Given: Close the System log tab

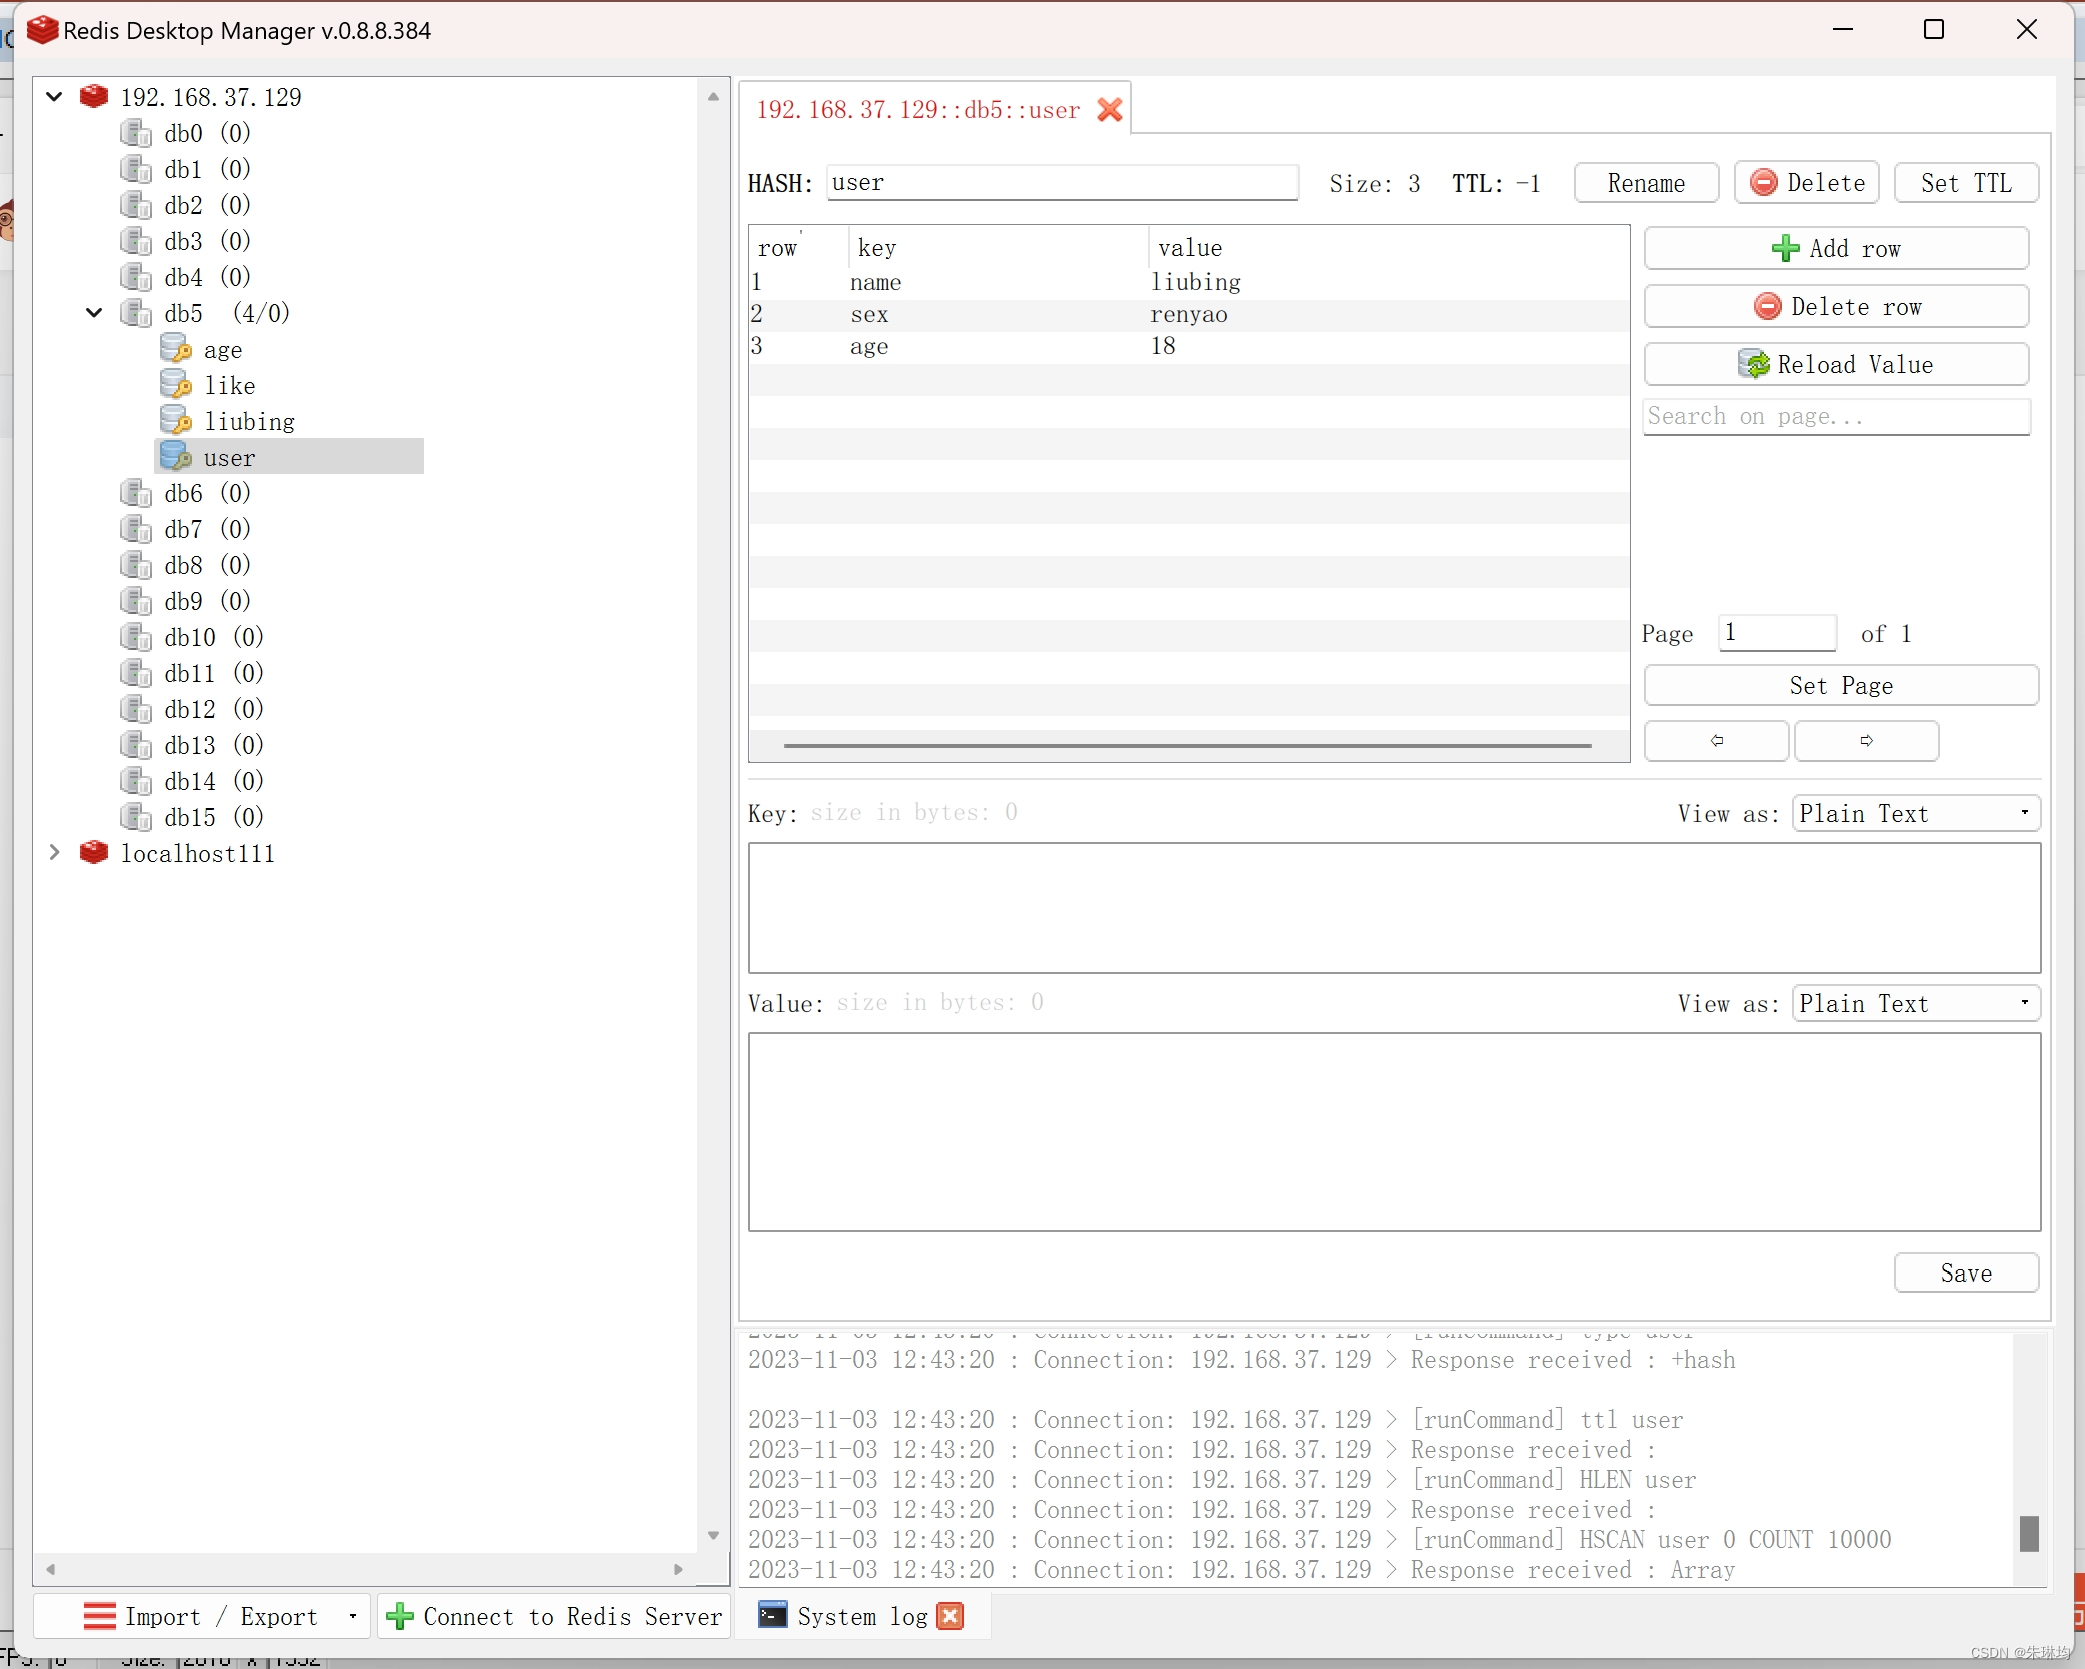Looking at the screenshot, I should 950,1616.
